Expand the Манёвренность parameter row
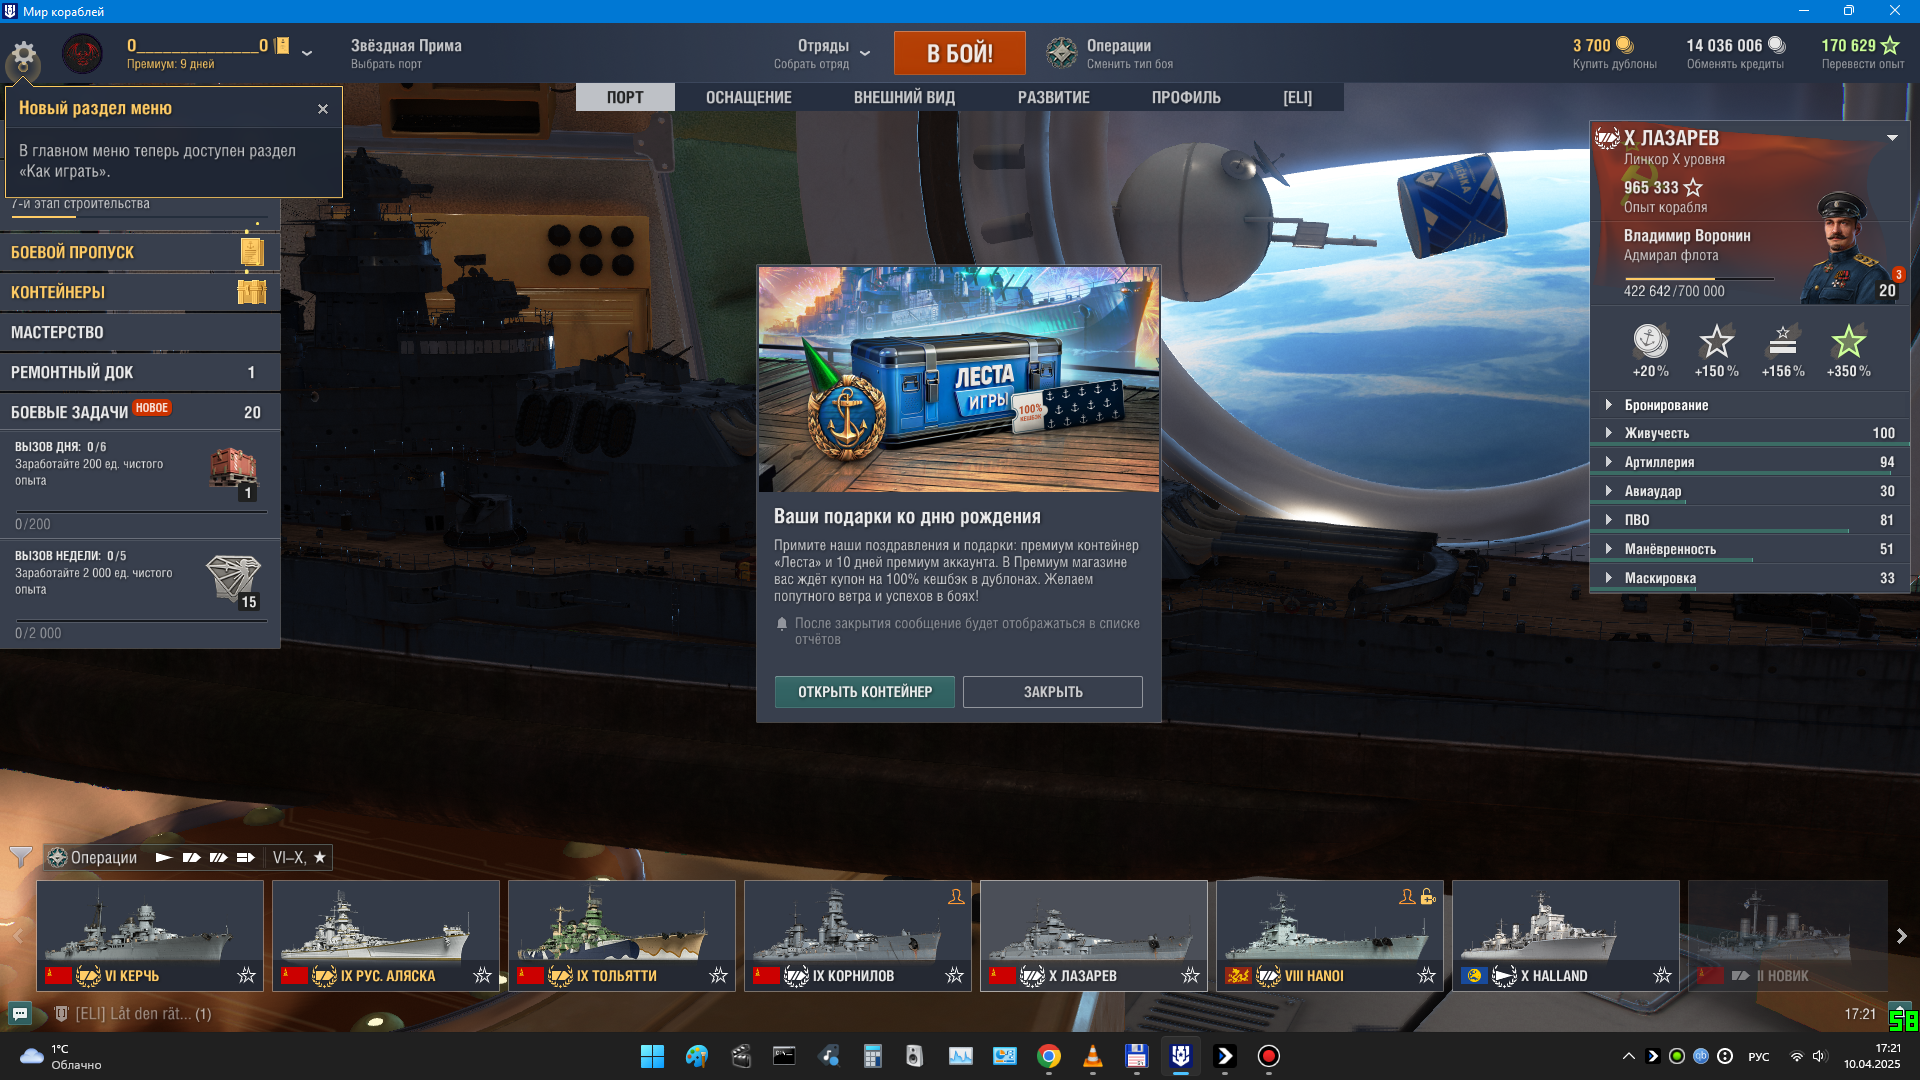Image resolution: width=1920 pixels, height=1080 pixels. (x=1750, y=549)
